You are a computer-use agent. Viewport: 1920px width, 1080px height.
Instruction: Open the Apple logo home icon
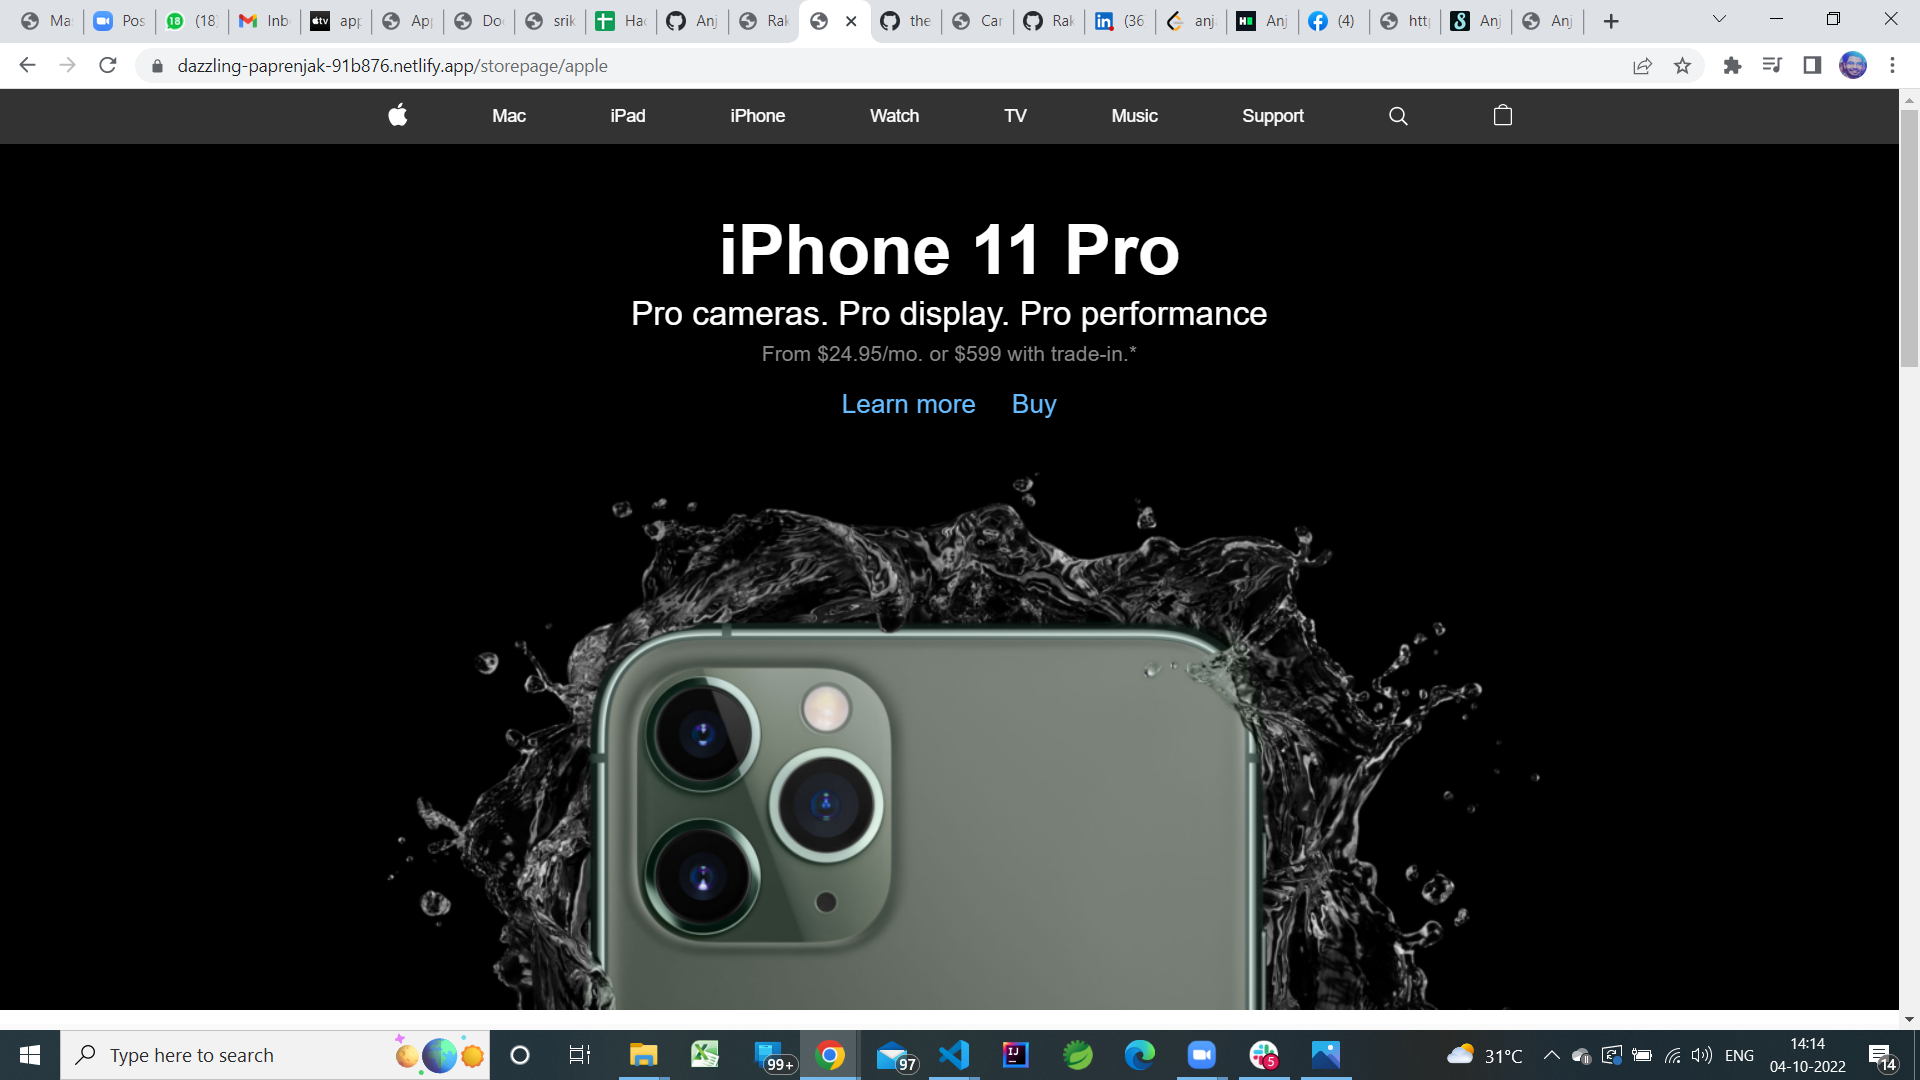click(396, 115)
